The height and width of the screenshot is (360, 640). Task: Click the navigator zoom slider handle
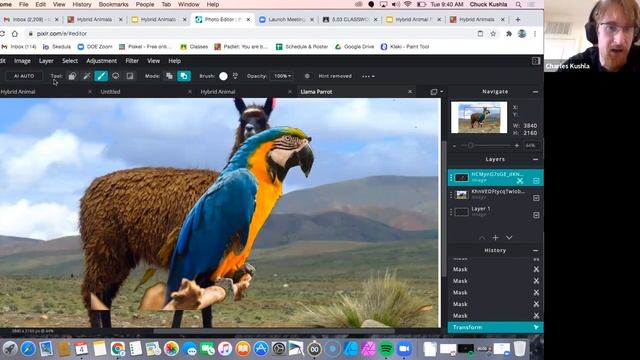click(471, 146)
